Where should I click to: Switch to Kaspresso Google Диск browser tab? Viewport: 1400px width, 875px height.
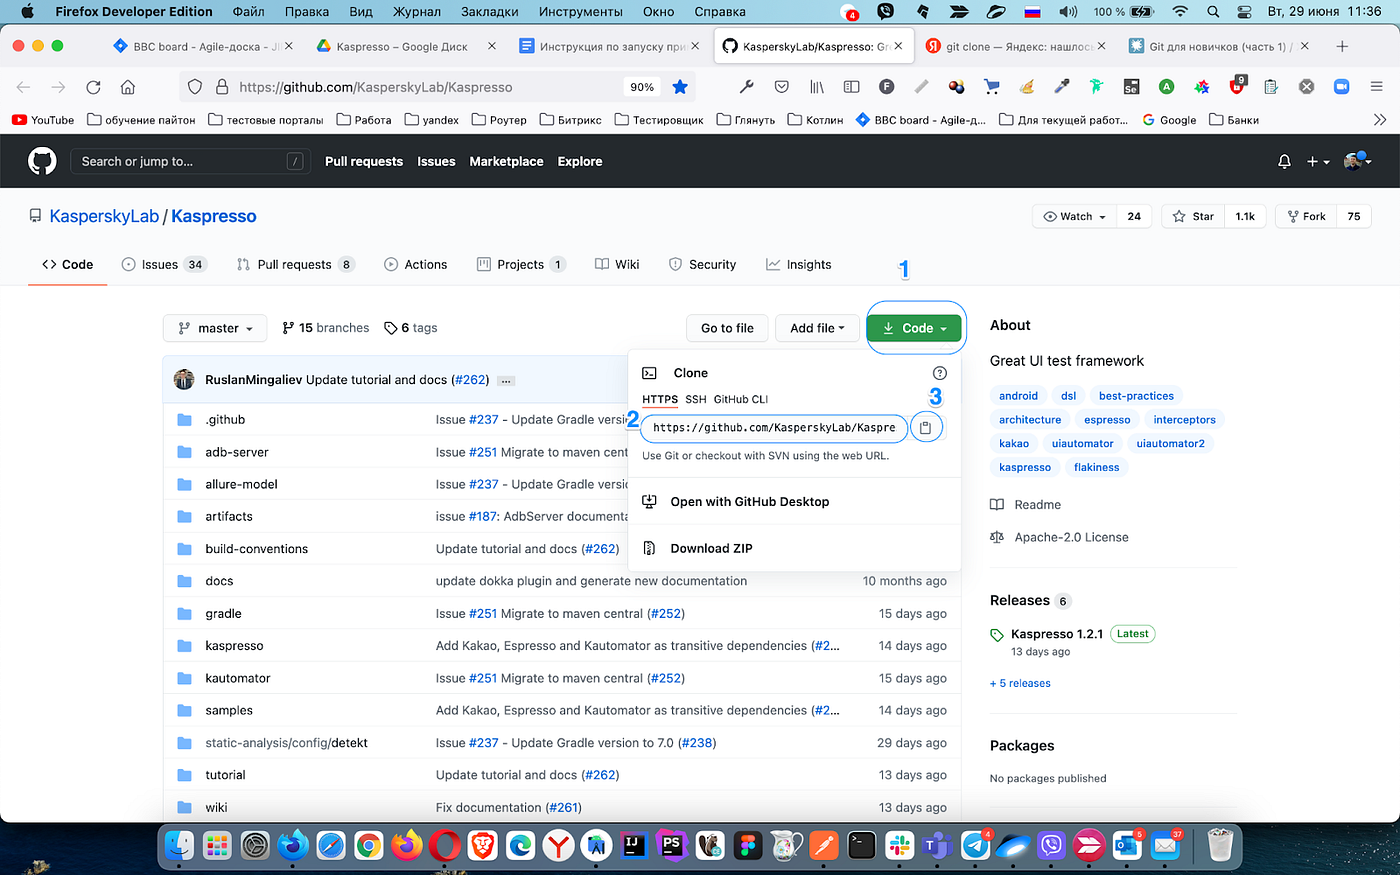pos(402,46)
